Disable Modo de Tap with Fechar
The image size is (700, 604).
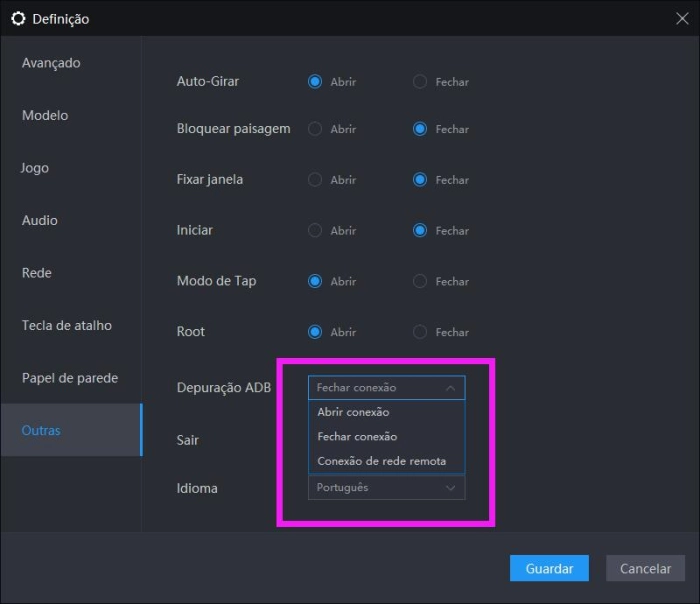pyautogui.click(x=420, y=282)
